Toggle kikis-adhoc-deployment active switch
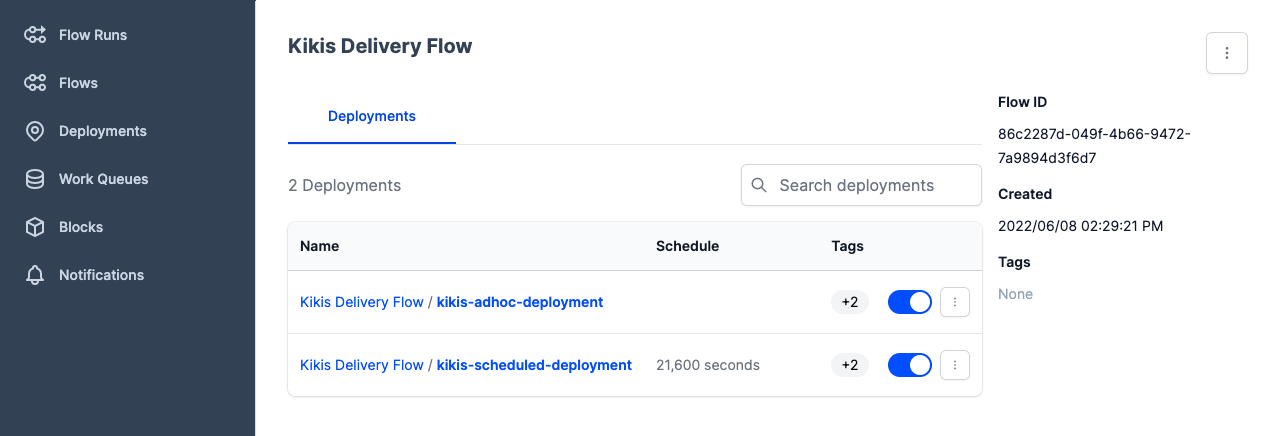The image size is (1280, 436). pyautogui.click(x=910, y=302)
